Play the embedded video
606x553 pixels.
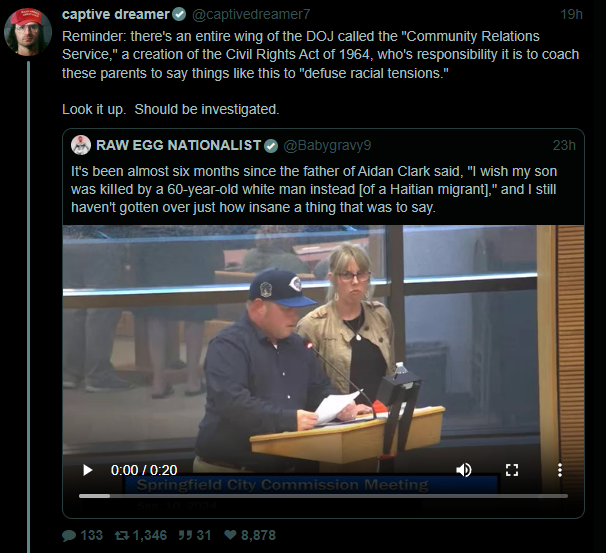click(x=88, y=470)
